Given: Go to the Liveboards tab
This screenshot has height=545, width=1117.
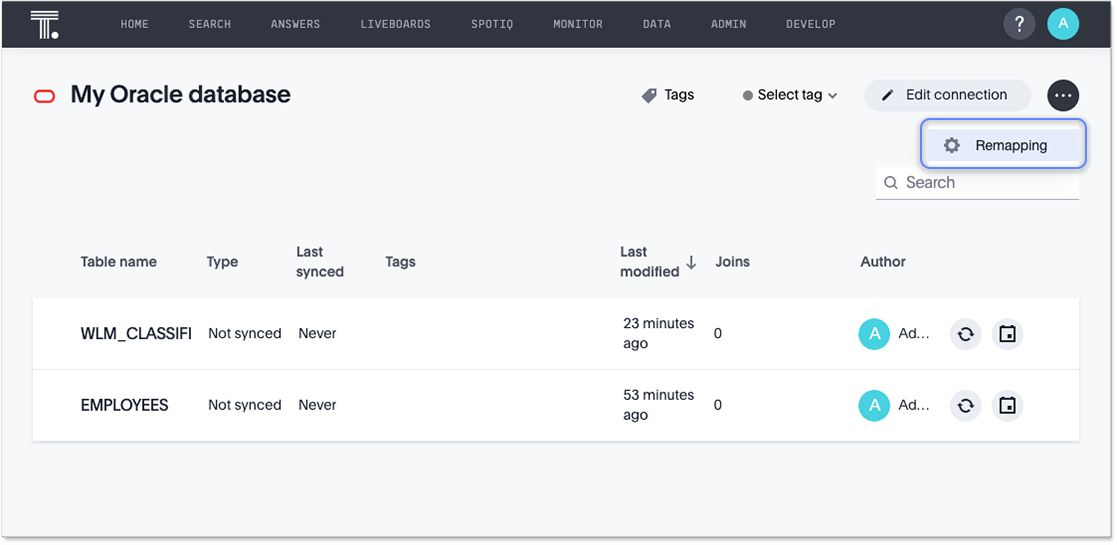Looking at the screenshot, I should click(395, 24).
